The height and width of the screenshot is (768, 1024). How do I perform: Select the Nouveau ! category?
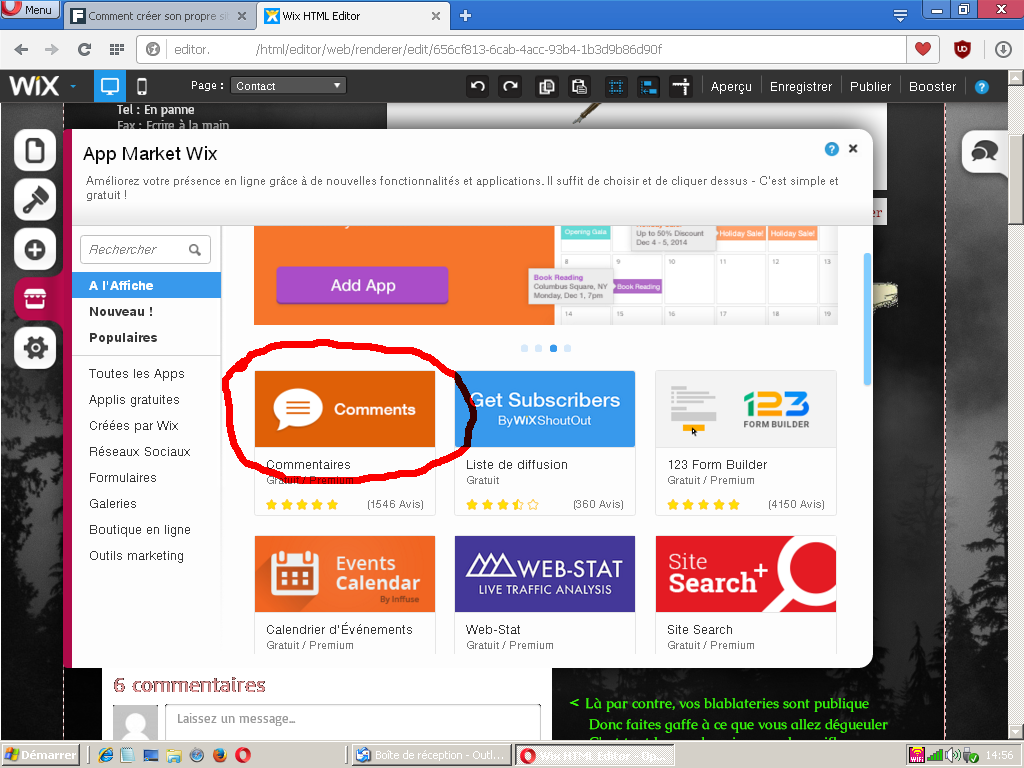point(121,312)
